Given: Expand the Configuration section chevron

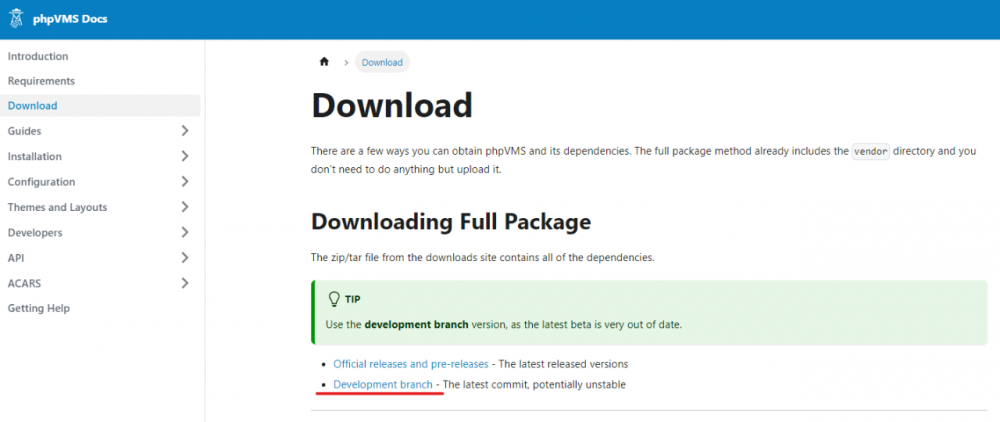Looking at the screenshot, I should (x=185, y=182).
